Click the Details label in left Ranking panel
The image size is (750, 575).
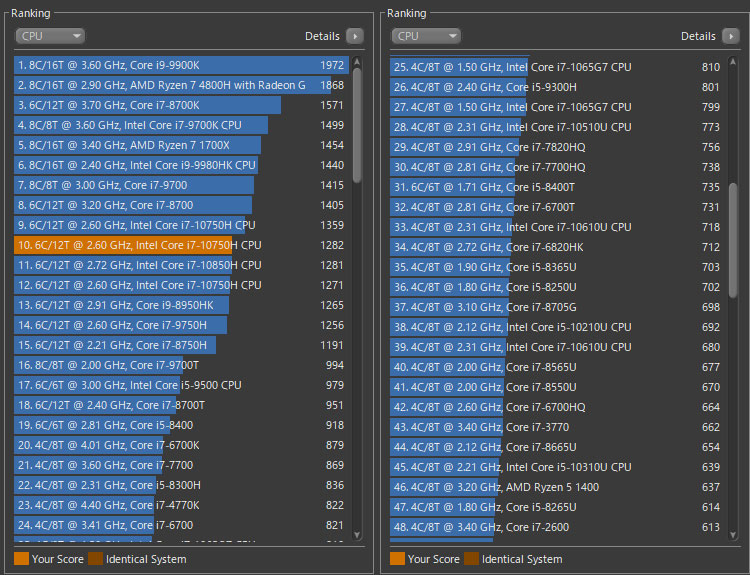point(322,36)
